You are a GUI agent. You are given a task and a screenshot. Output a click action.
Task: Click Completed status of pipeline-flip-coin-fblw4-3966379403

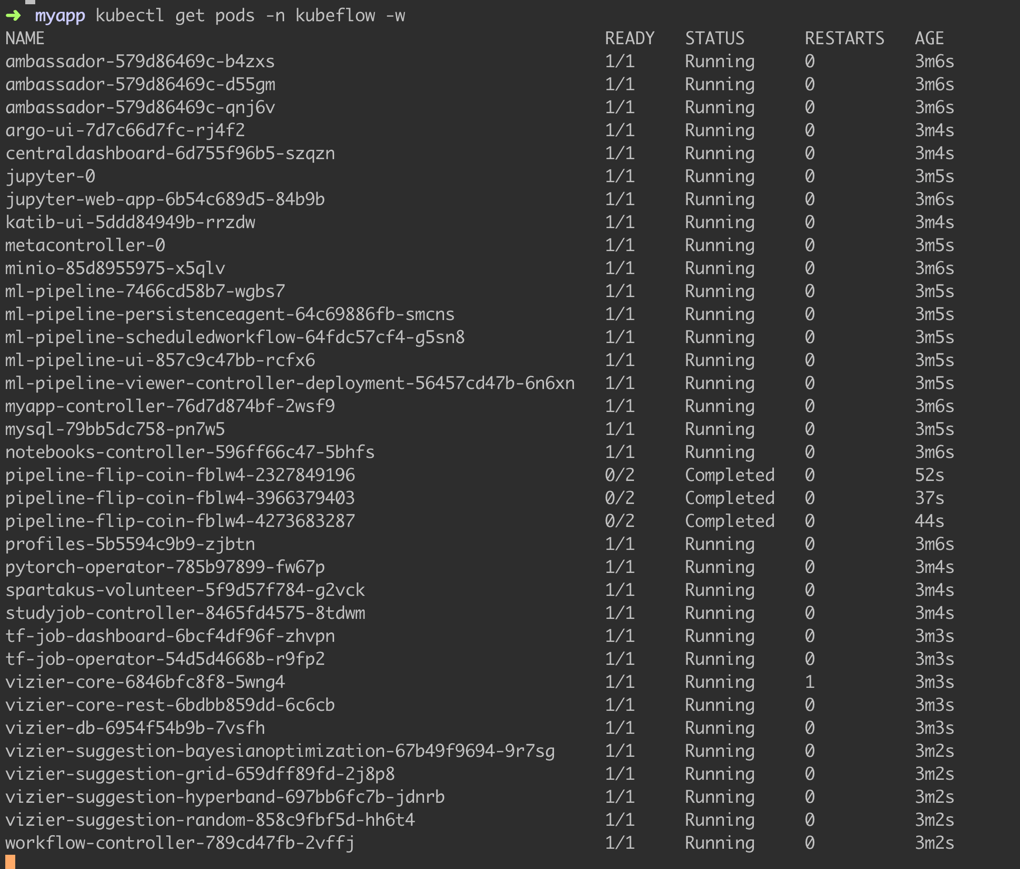[x=729, y=499]
